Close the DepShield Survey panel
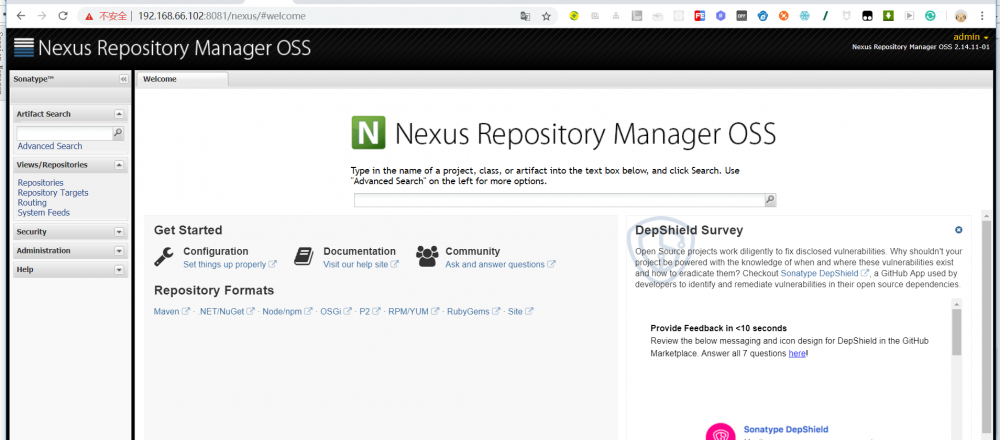The image size is (1000, 440). 958,230
